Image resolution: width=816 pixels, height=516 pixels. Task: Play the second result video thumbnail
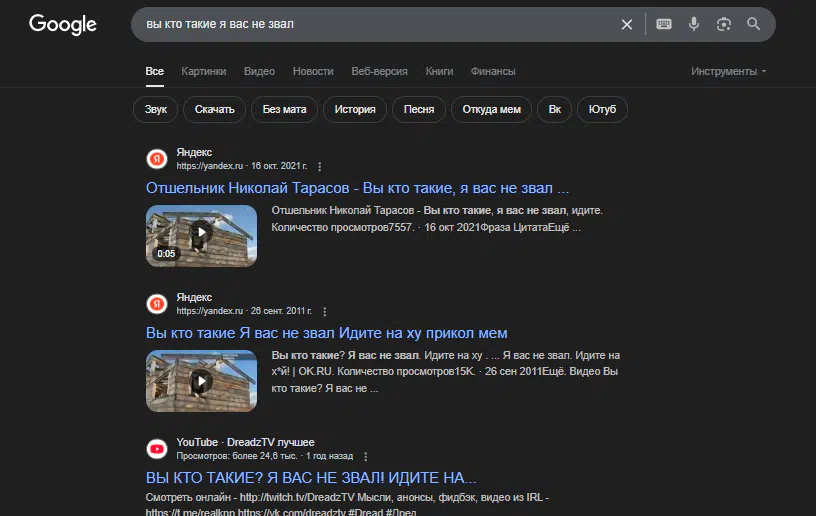click(201, 381)
